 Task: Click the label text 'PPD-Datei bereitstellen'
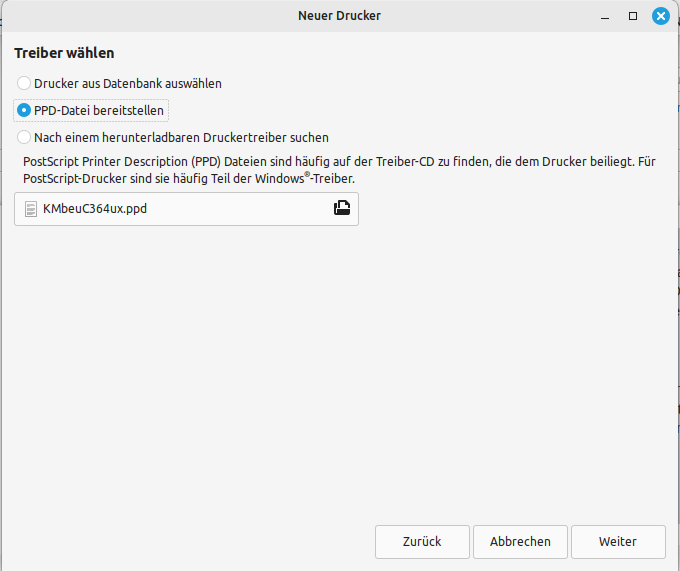pos(99,111)
